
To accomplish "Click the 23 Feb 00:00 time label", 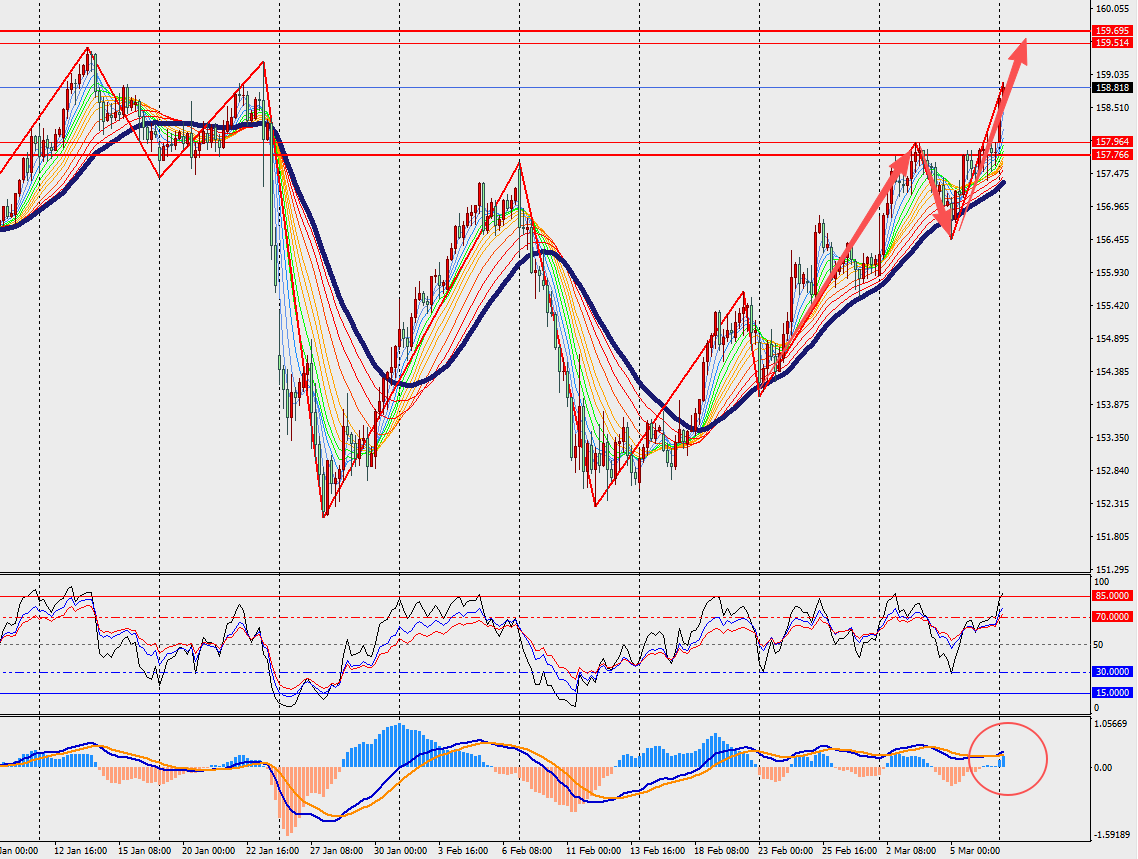I will coord(785,850).
